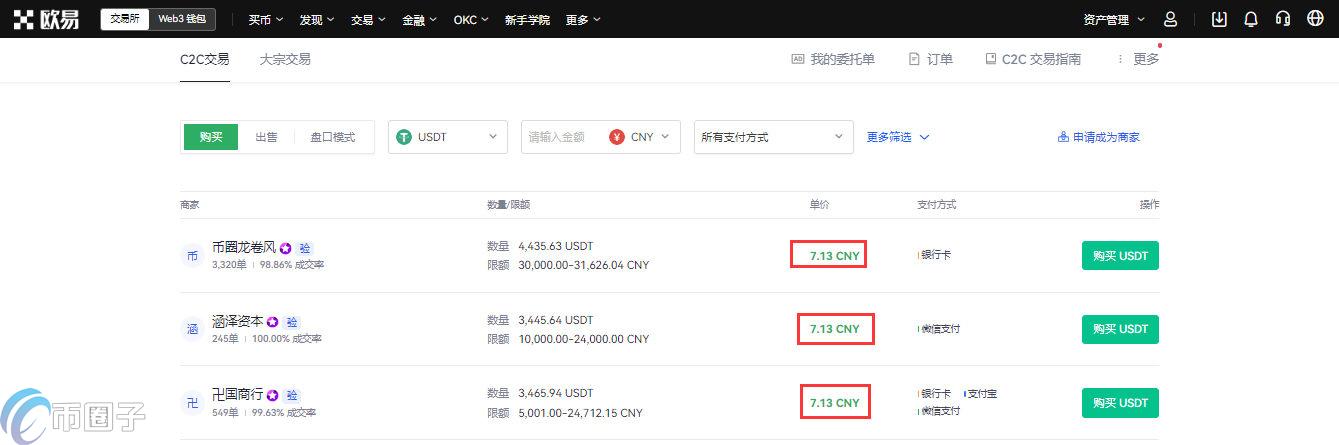Open the globe language selector

tap(1315, 19)
